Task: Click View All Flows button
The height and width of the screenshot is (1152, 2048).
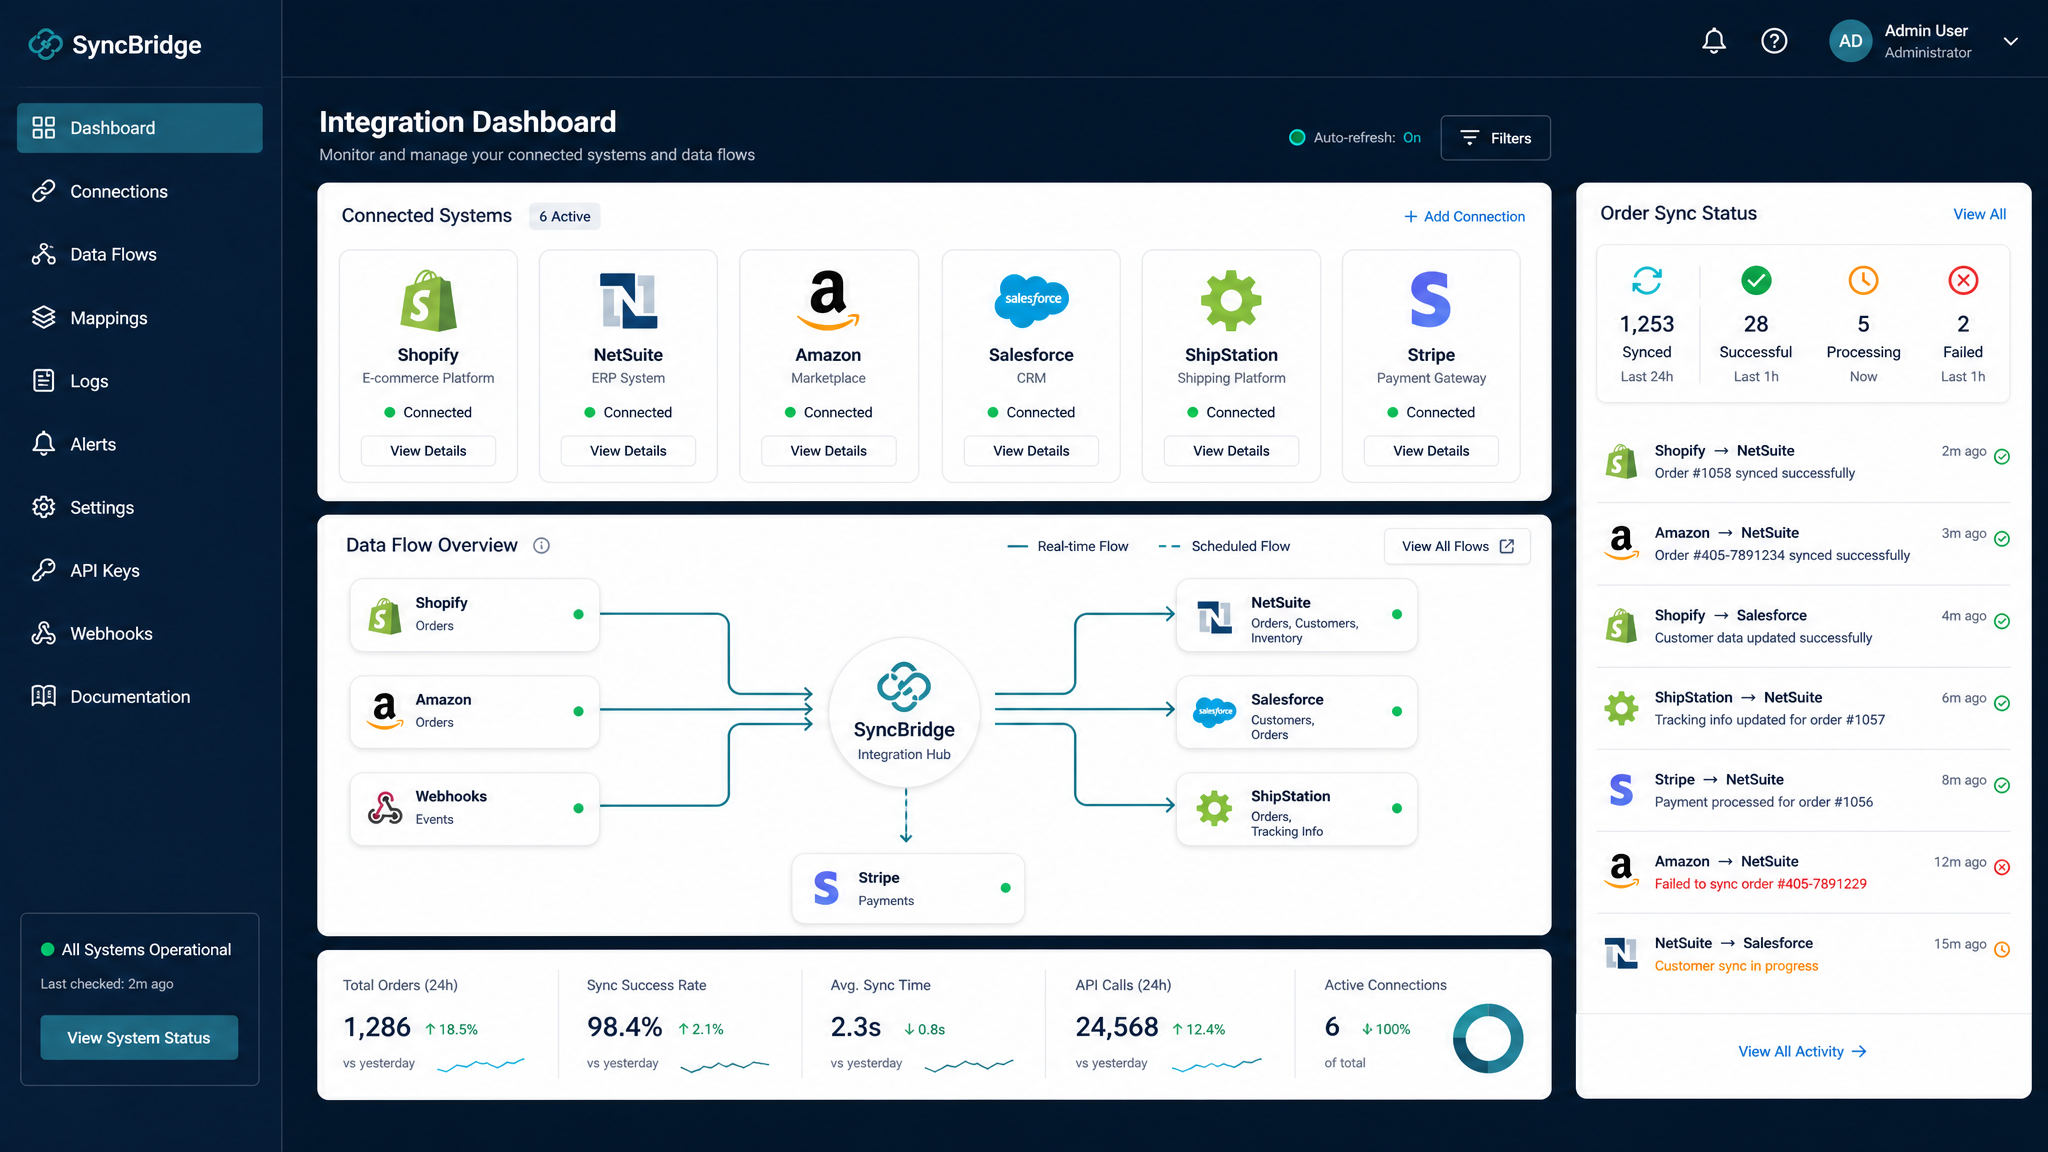Action: 1457,546
